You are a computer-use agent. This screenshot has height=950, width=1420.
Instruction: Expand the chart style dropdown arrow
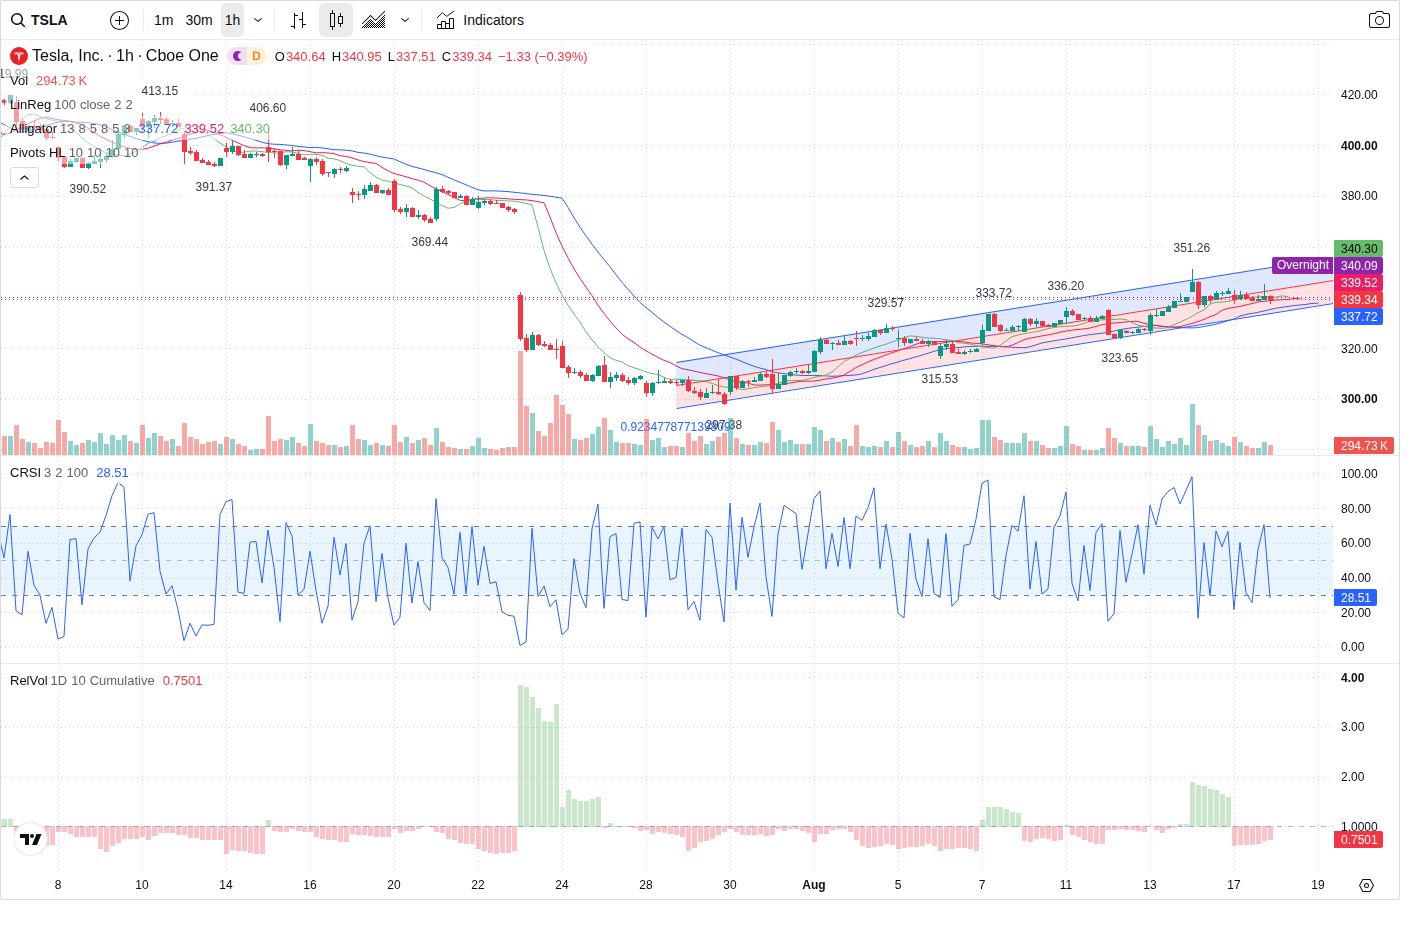[x=405, y=20]
